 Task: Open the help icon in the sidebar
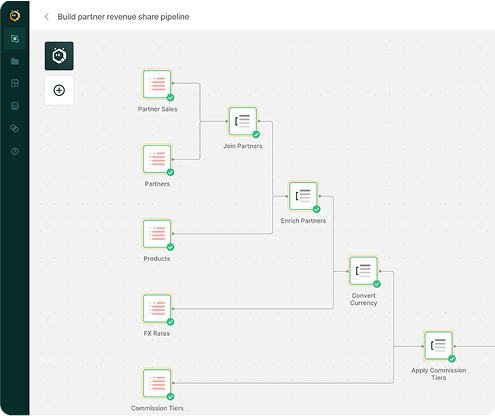pos(15,152)
